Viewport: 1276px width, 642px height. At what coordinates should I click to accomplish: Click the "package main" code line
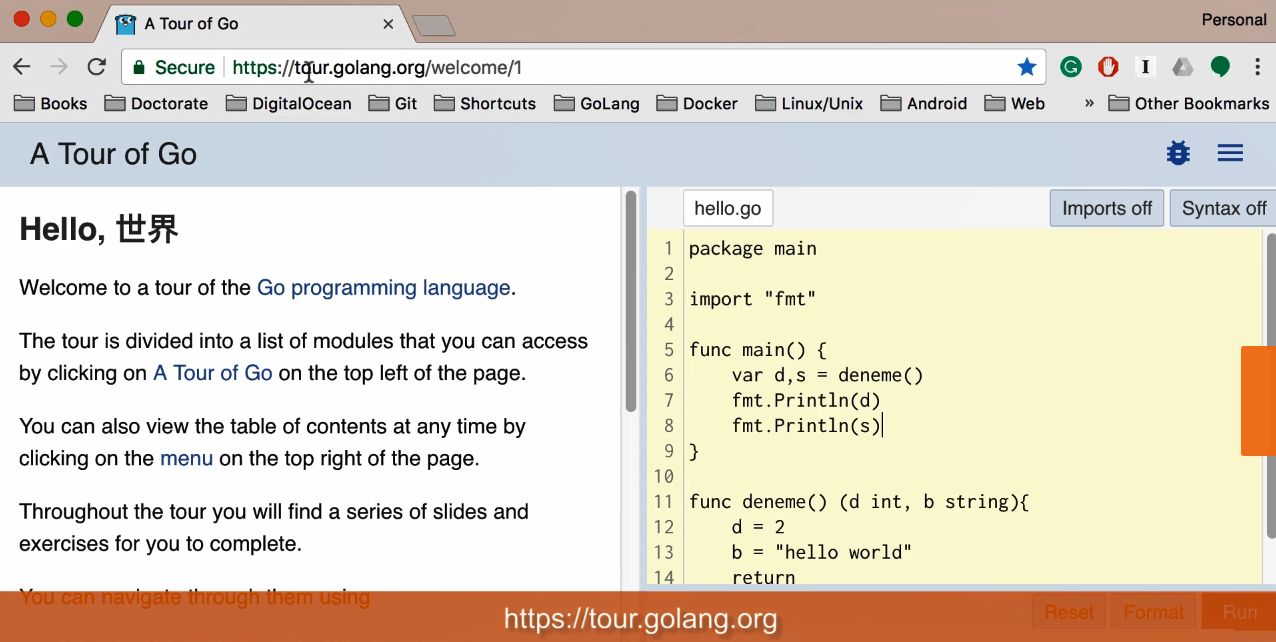tap(753, 249)
